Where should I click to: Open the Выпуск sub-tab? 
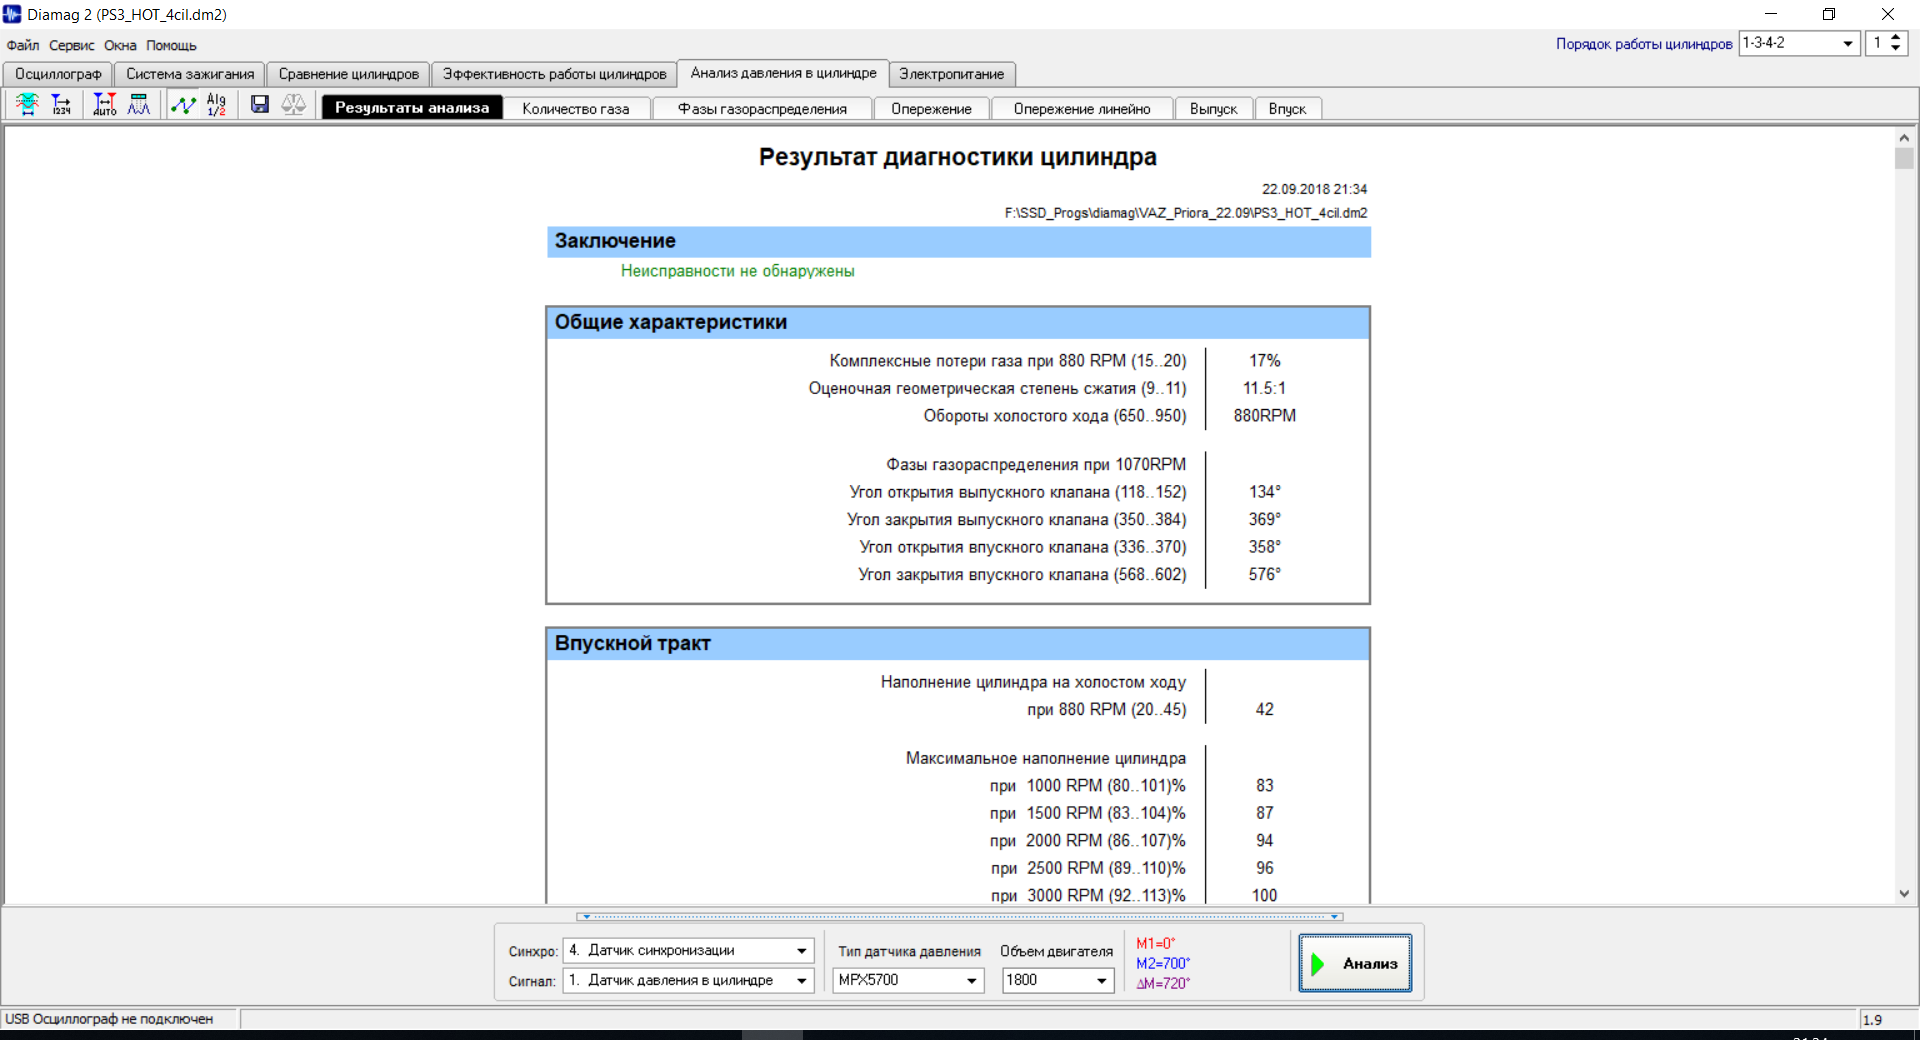click(1214, 109)
